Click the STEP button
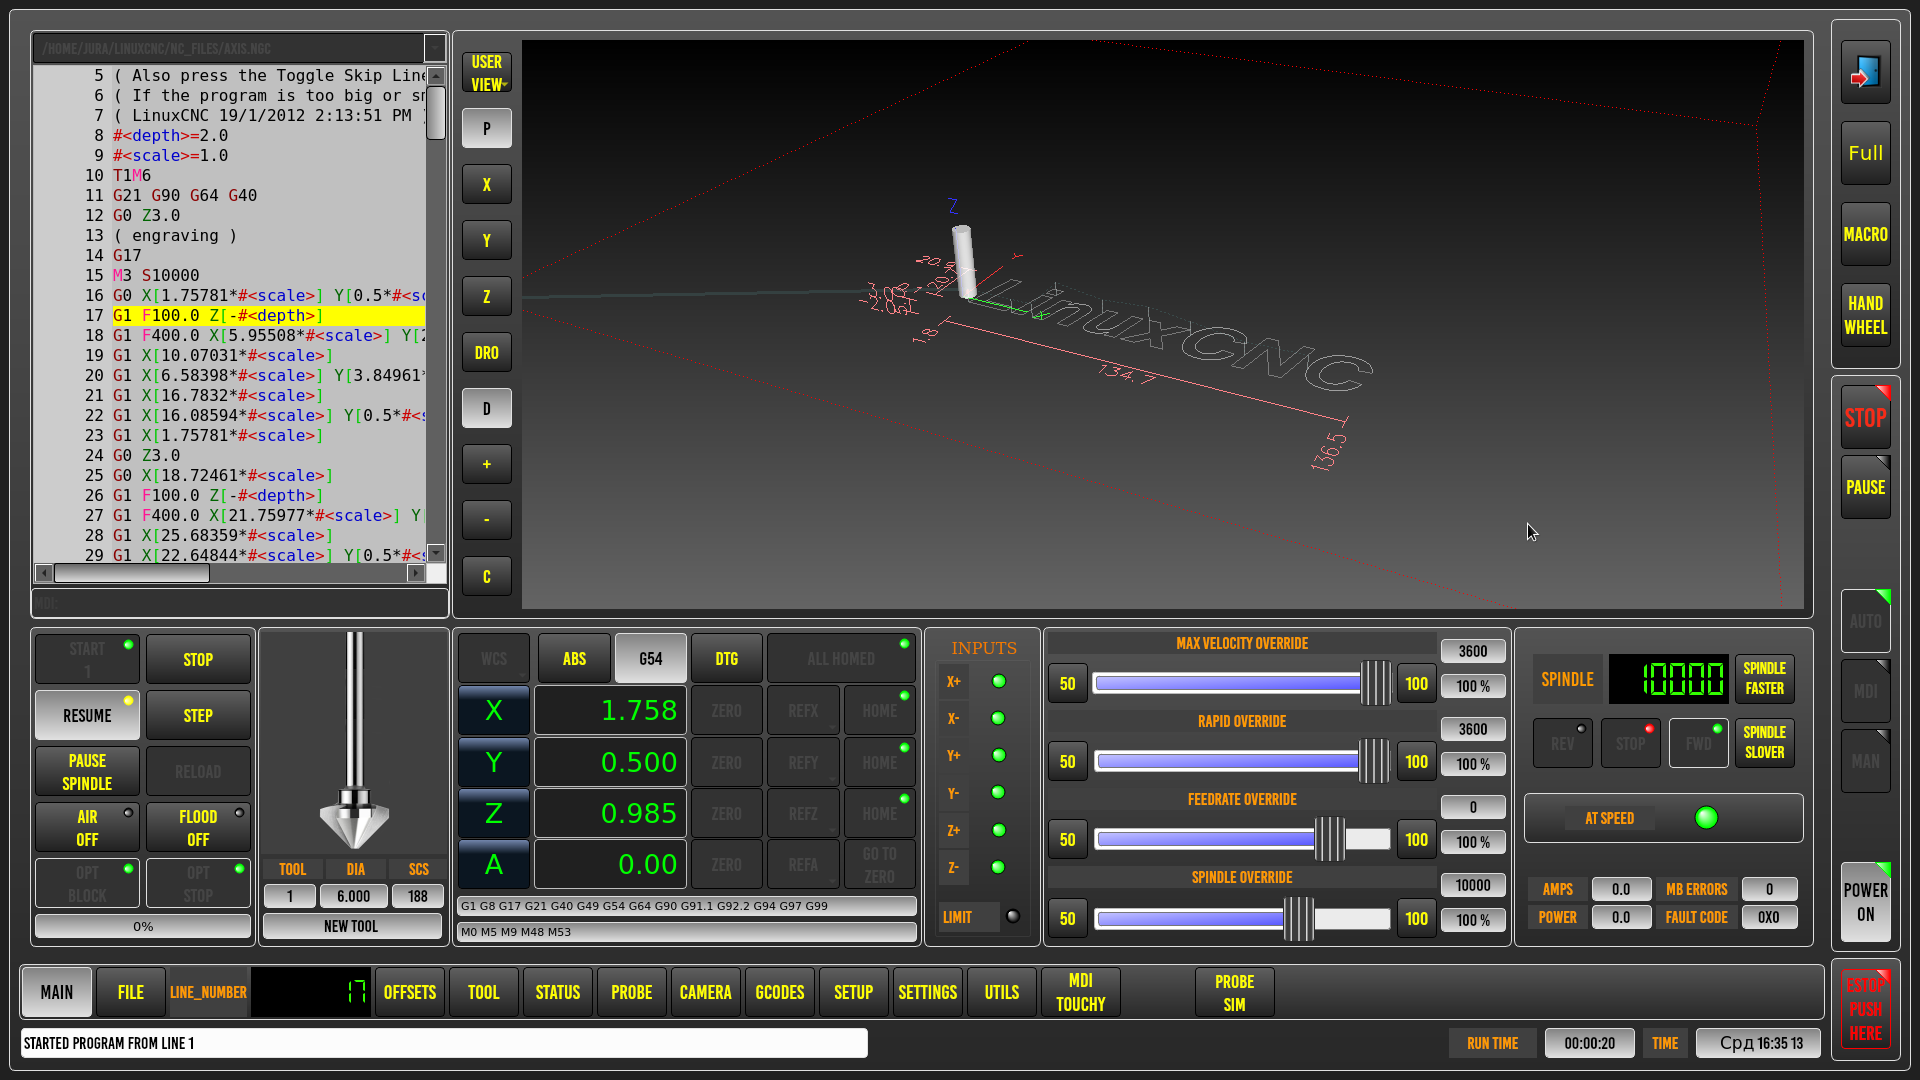Image resolution: width=1920 pixels, height=1080 pixels. click(x=198, y=716)
